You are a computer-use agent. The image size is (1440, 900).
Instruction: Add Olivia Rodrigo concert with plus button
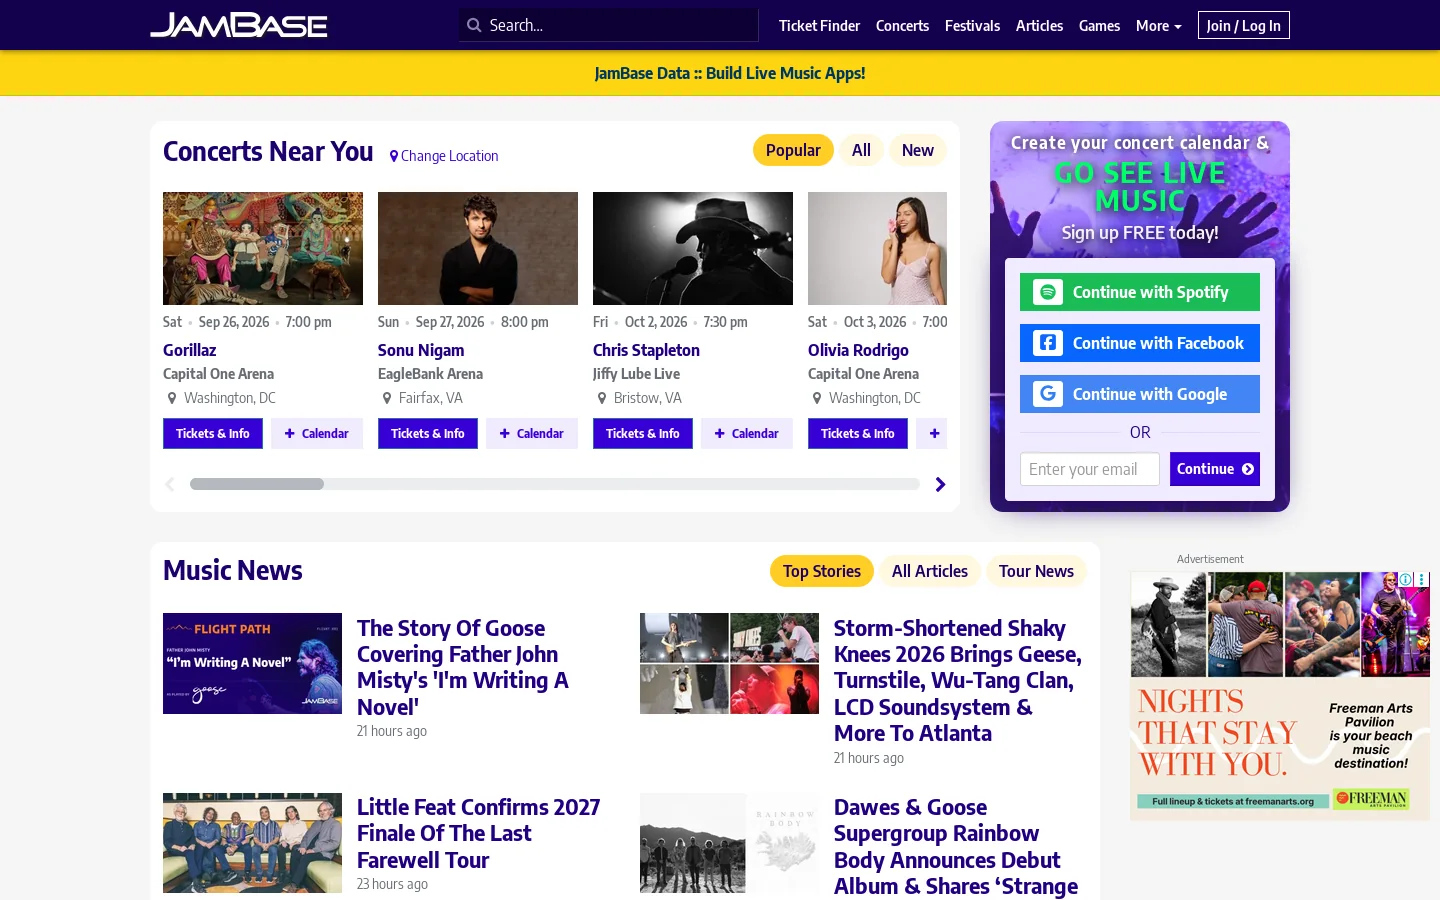click(x=934, y=433)
